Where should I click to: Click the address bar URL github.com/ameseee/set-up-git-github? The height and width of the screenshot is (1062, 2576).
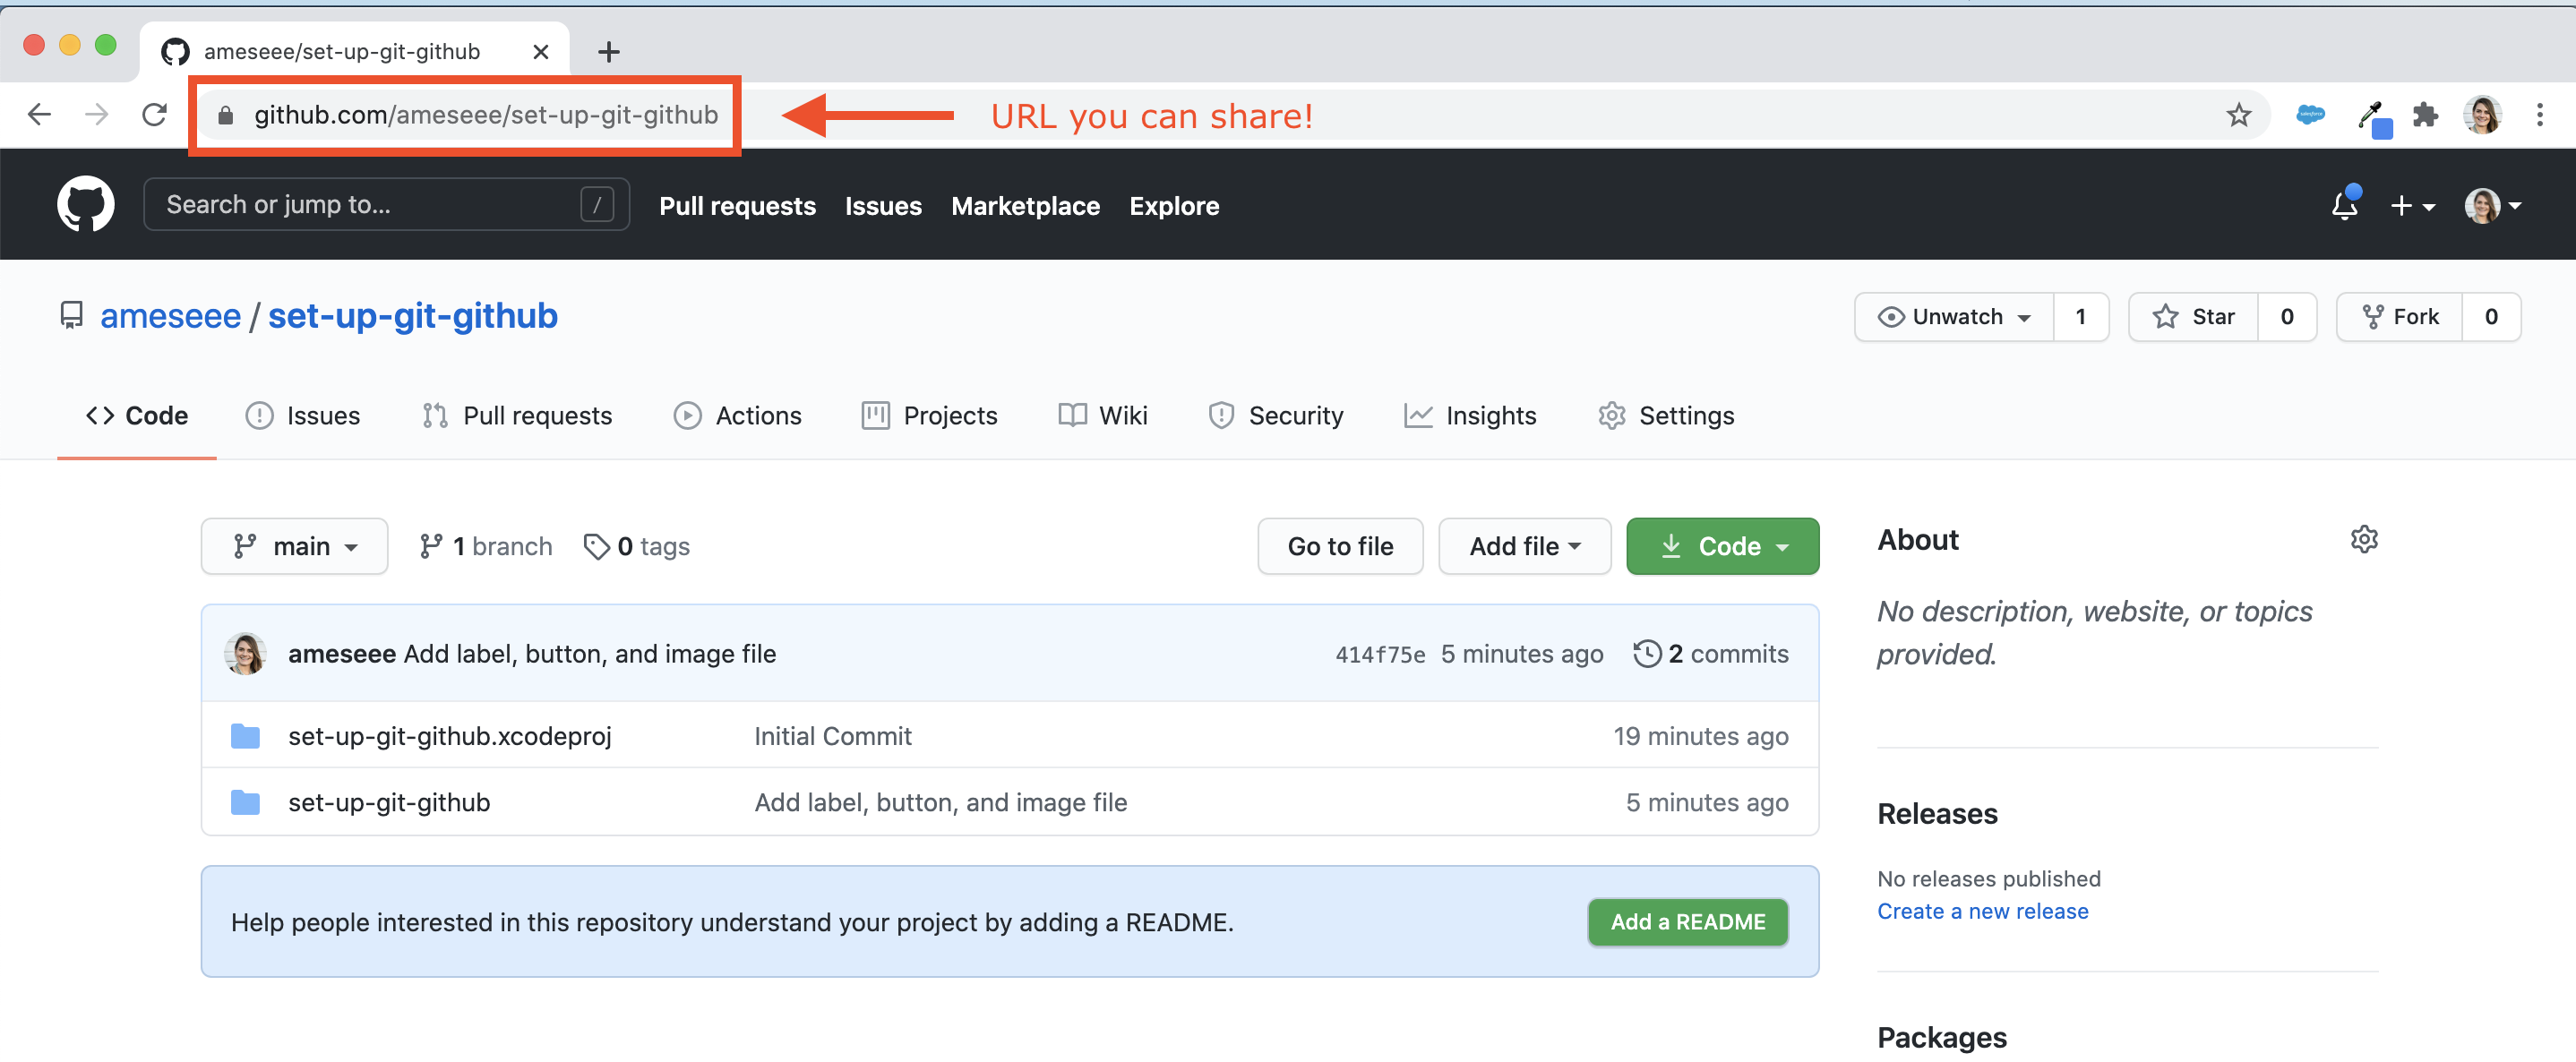pyautogui.click(x=486, y=116)
